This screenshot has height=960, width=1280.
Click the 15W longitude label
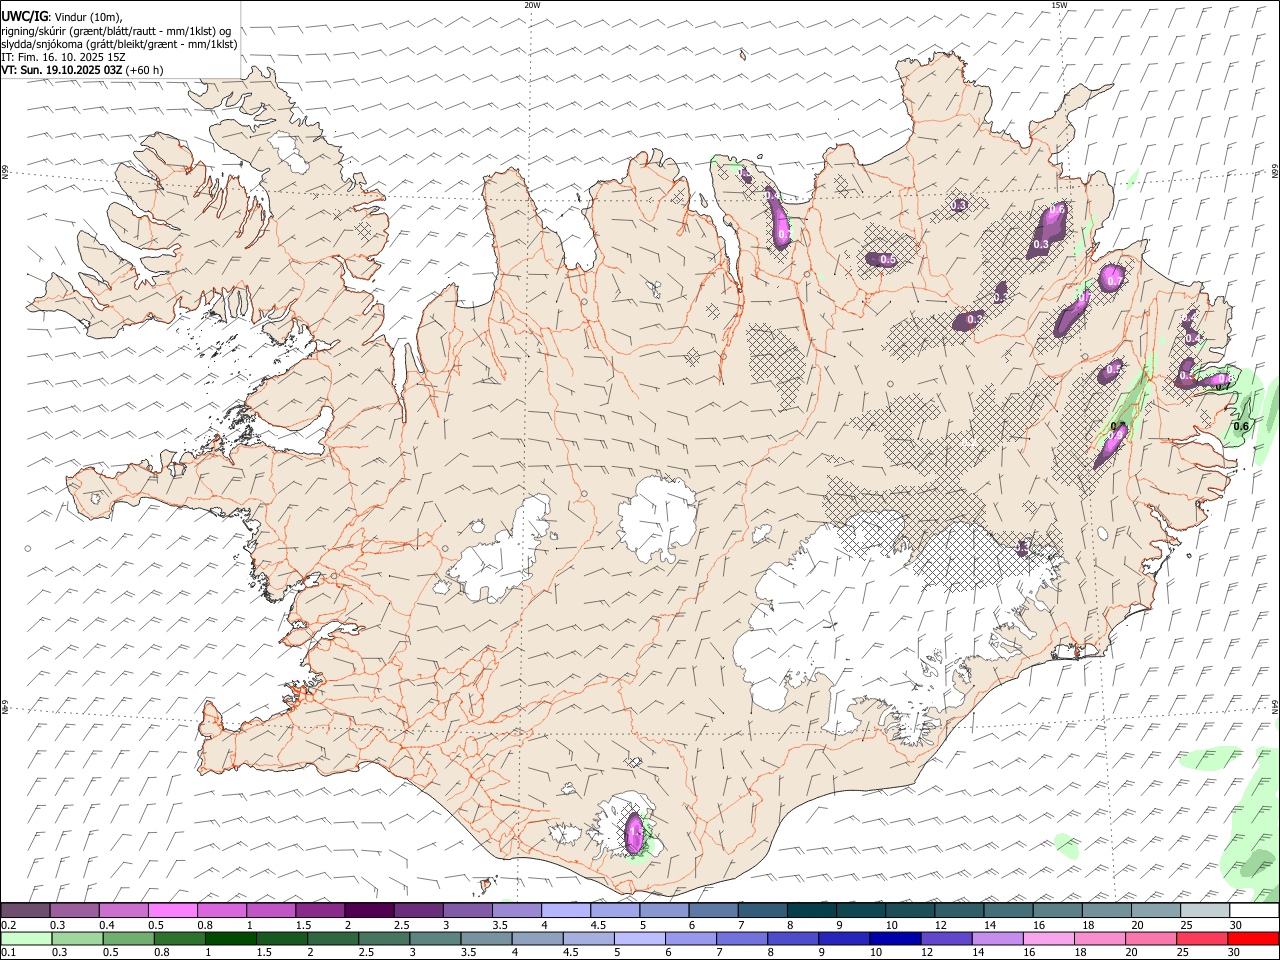[x=1059, y=5]
